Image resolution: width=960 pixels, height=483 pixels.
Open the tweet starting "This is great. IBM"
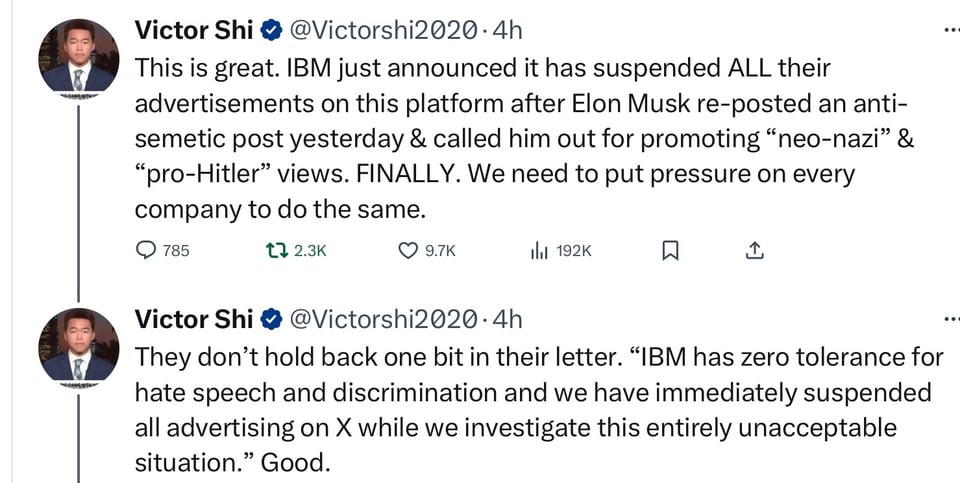pos(500,139)
